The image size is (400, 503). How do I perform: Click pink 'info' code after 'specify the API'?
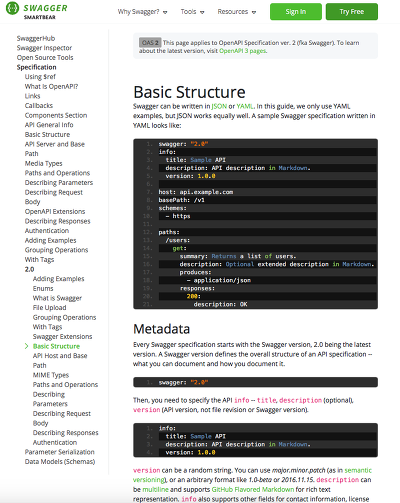tap(242, 400)
